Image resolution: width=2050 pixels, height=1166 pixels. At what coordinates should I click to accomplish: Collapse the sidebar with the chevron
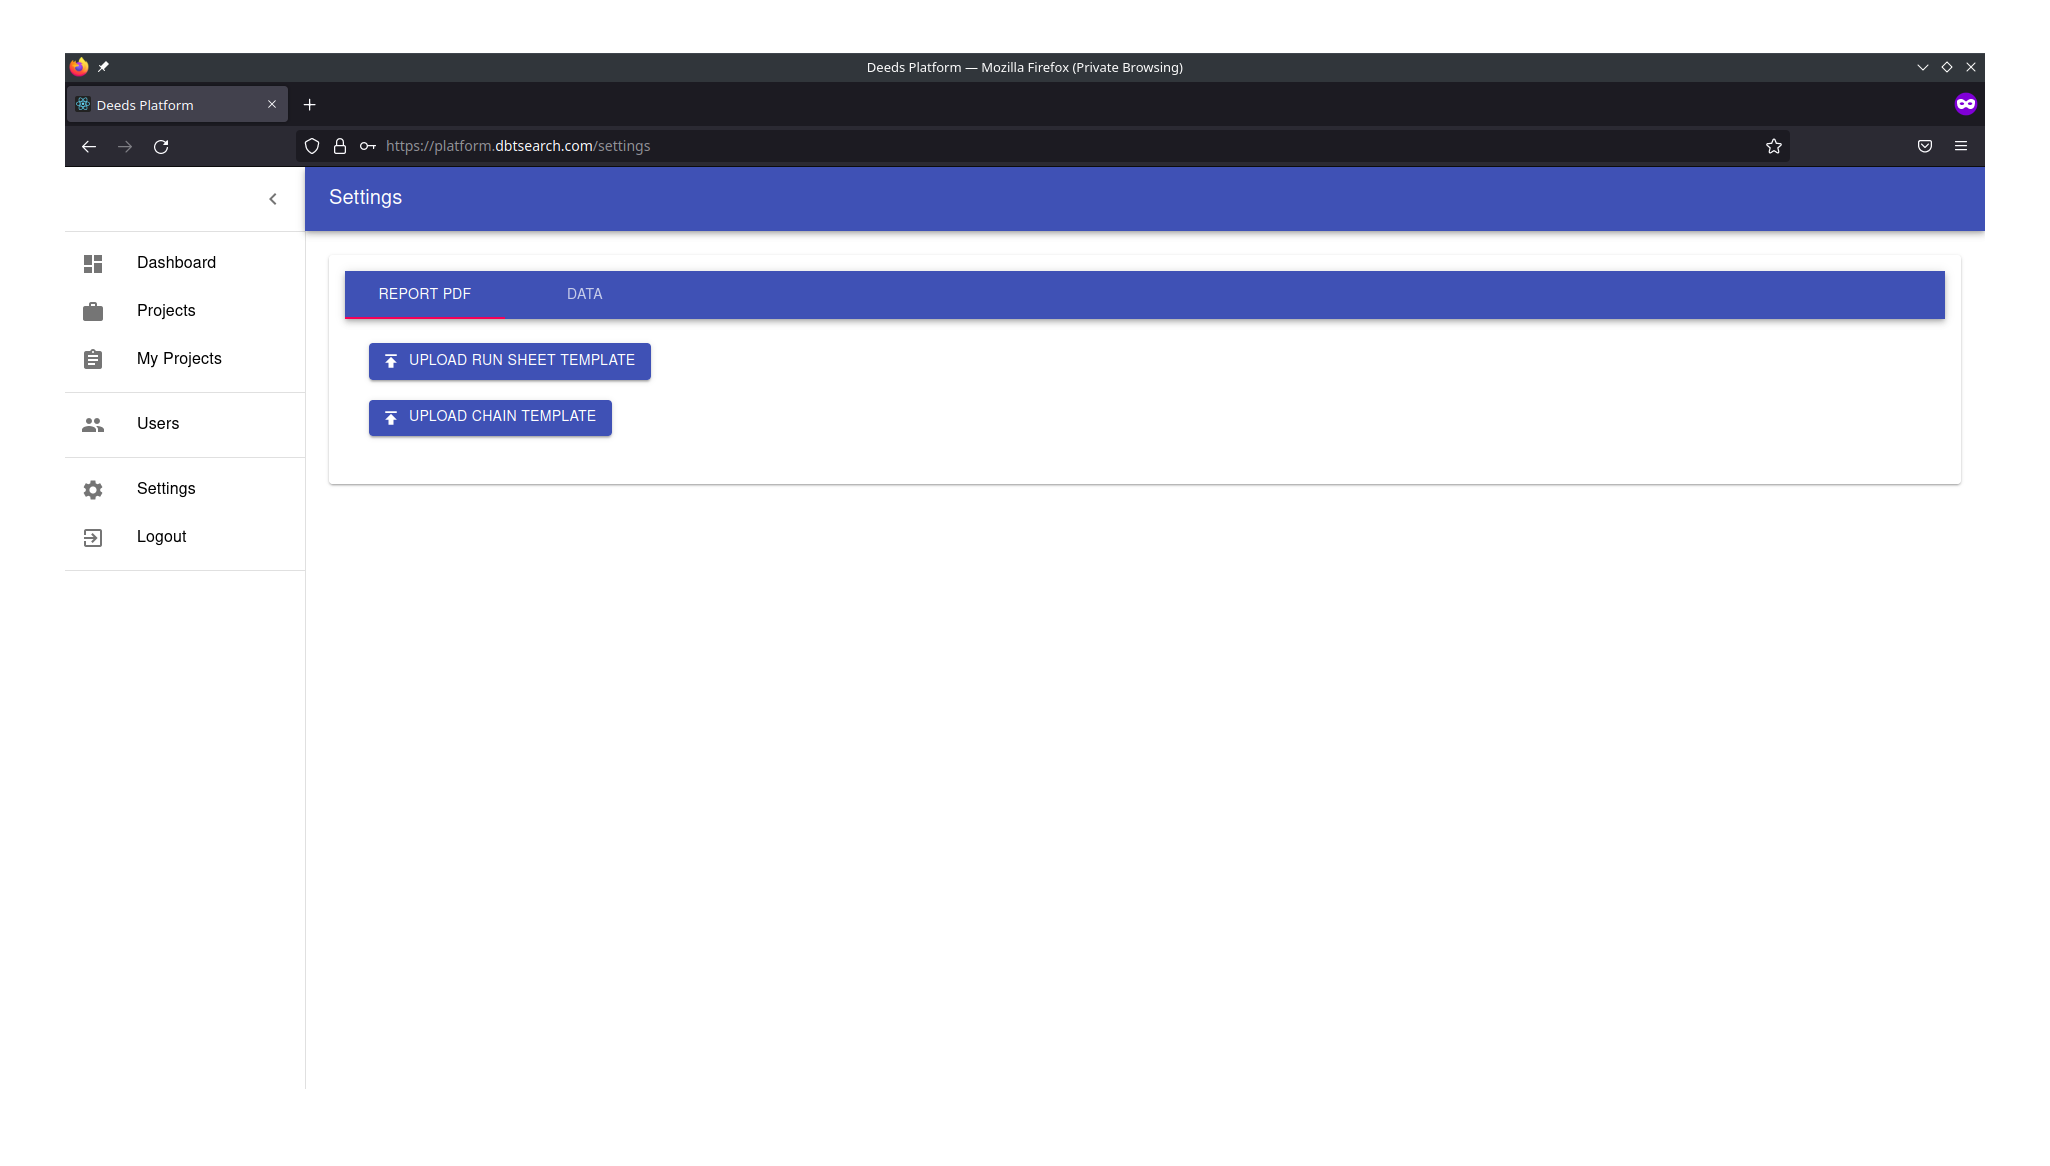[273, 199]
